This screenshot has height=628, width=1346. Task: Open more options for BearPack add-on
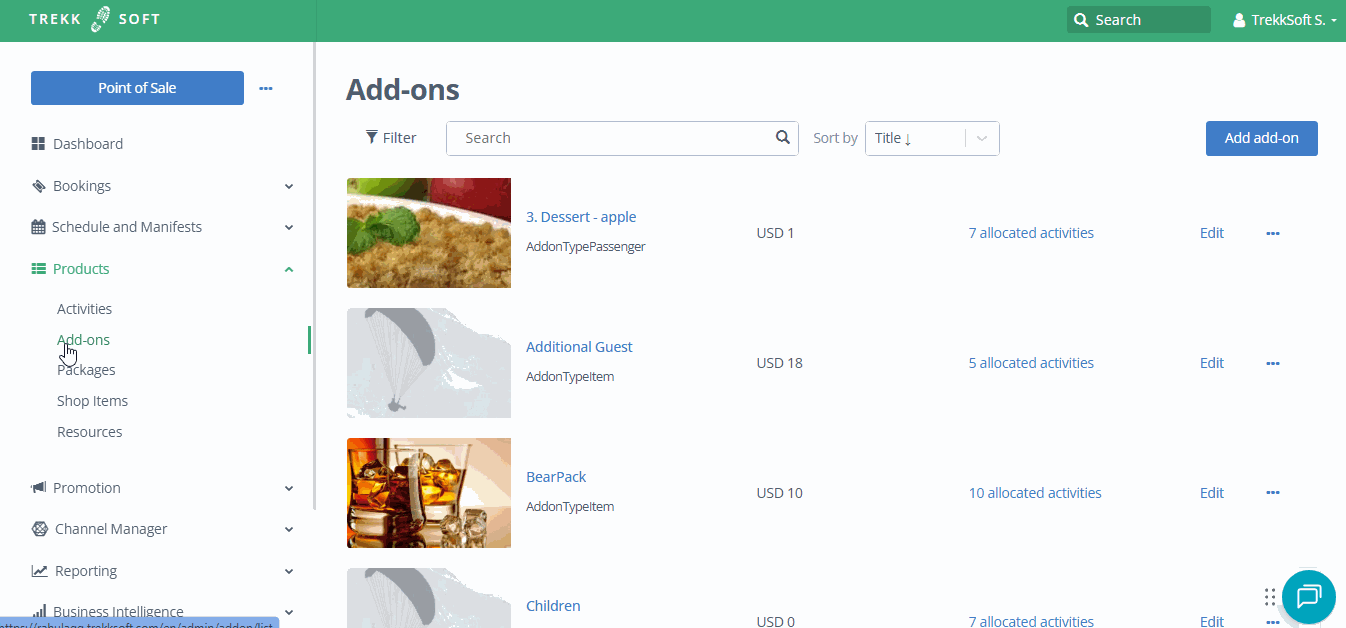coord(1273,493)
